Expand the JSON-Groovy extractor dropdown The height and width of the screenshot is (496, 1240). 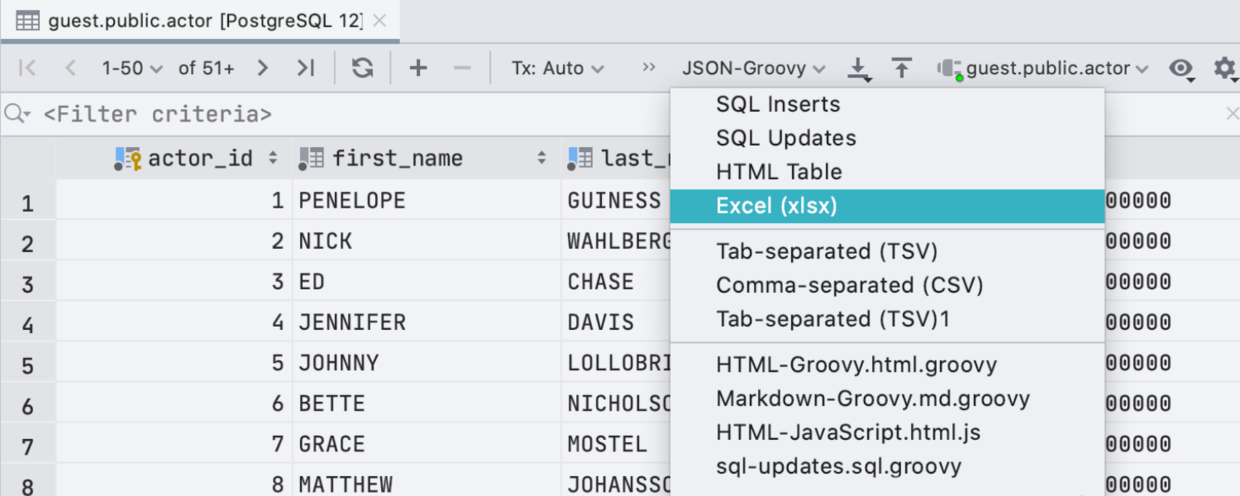(753, 68)
